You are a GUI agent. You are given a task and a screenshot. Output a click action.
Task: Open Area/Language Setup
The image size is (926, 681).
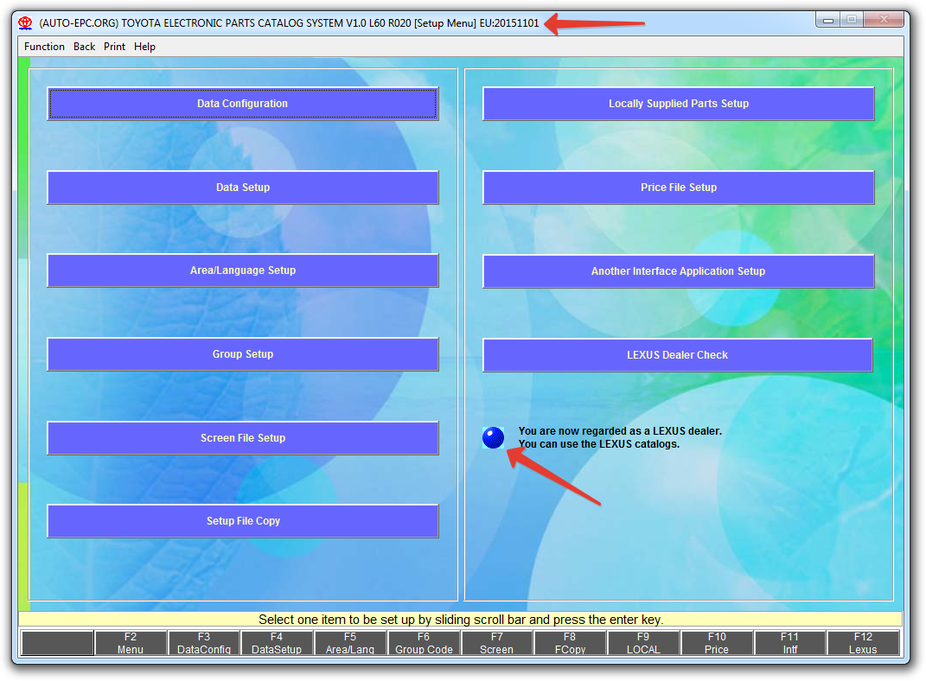click(x=243, y=271)
